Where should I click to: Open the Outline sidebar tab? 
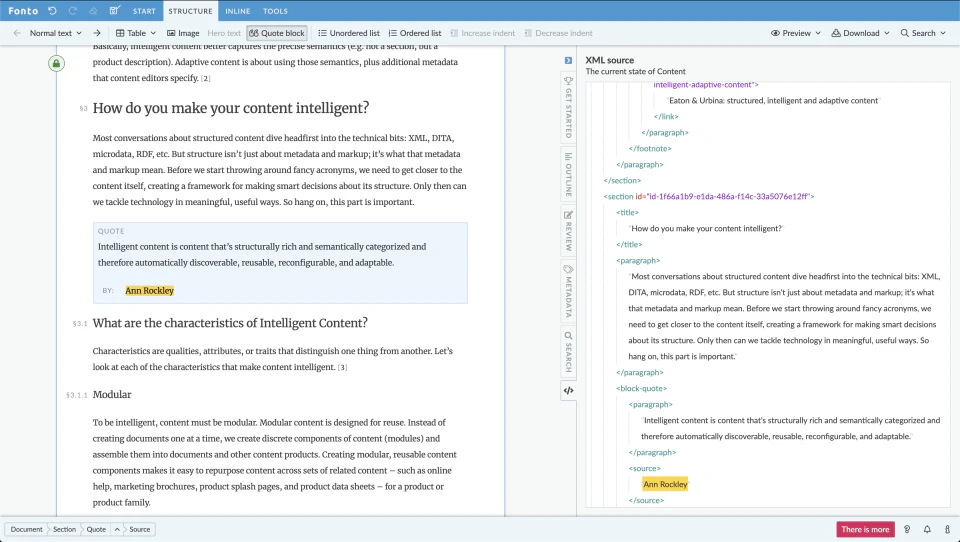[x=568, y=175]
